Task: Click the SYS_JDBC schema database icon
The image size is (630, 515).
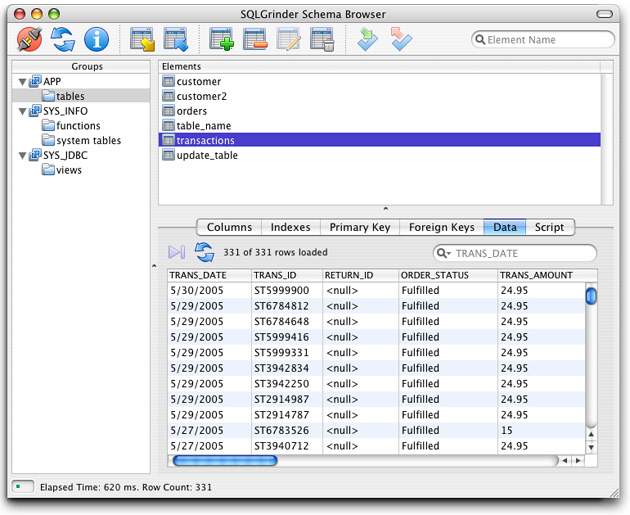Action: tap(35, 155)
